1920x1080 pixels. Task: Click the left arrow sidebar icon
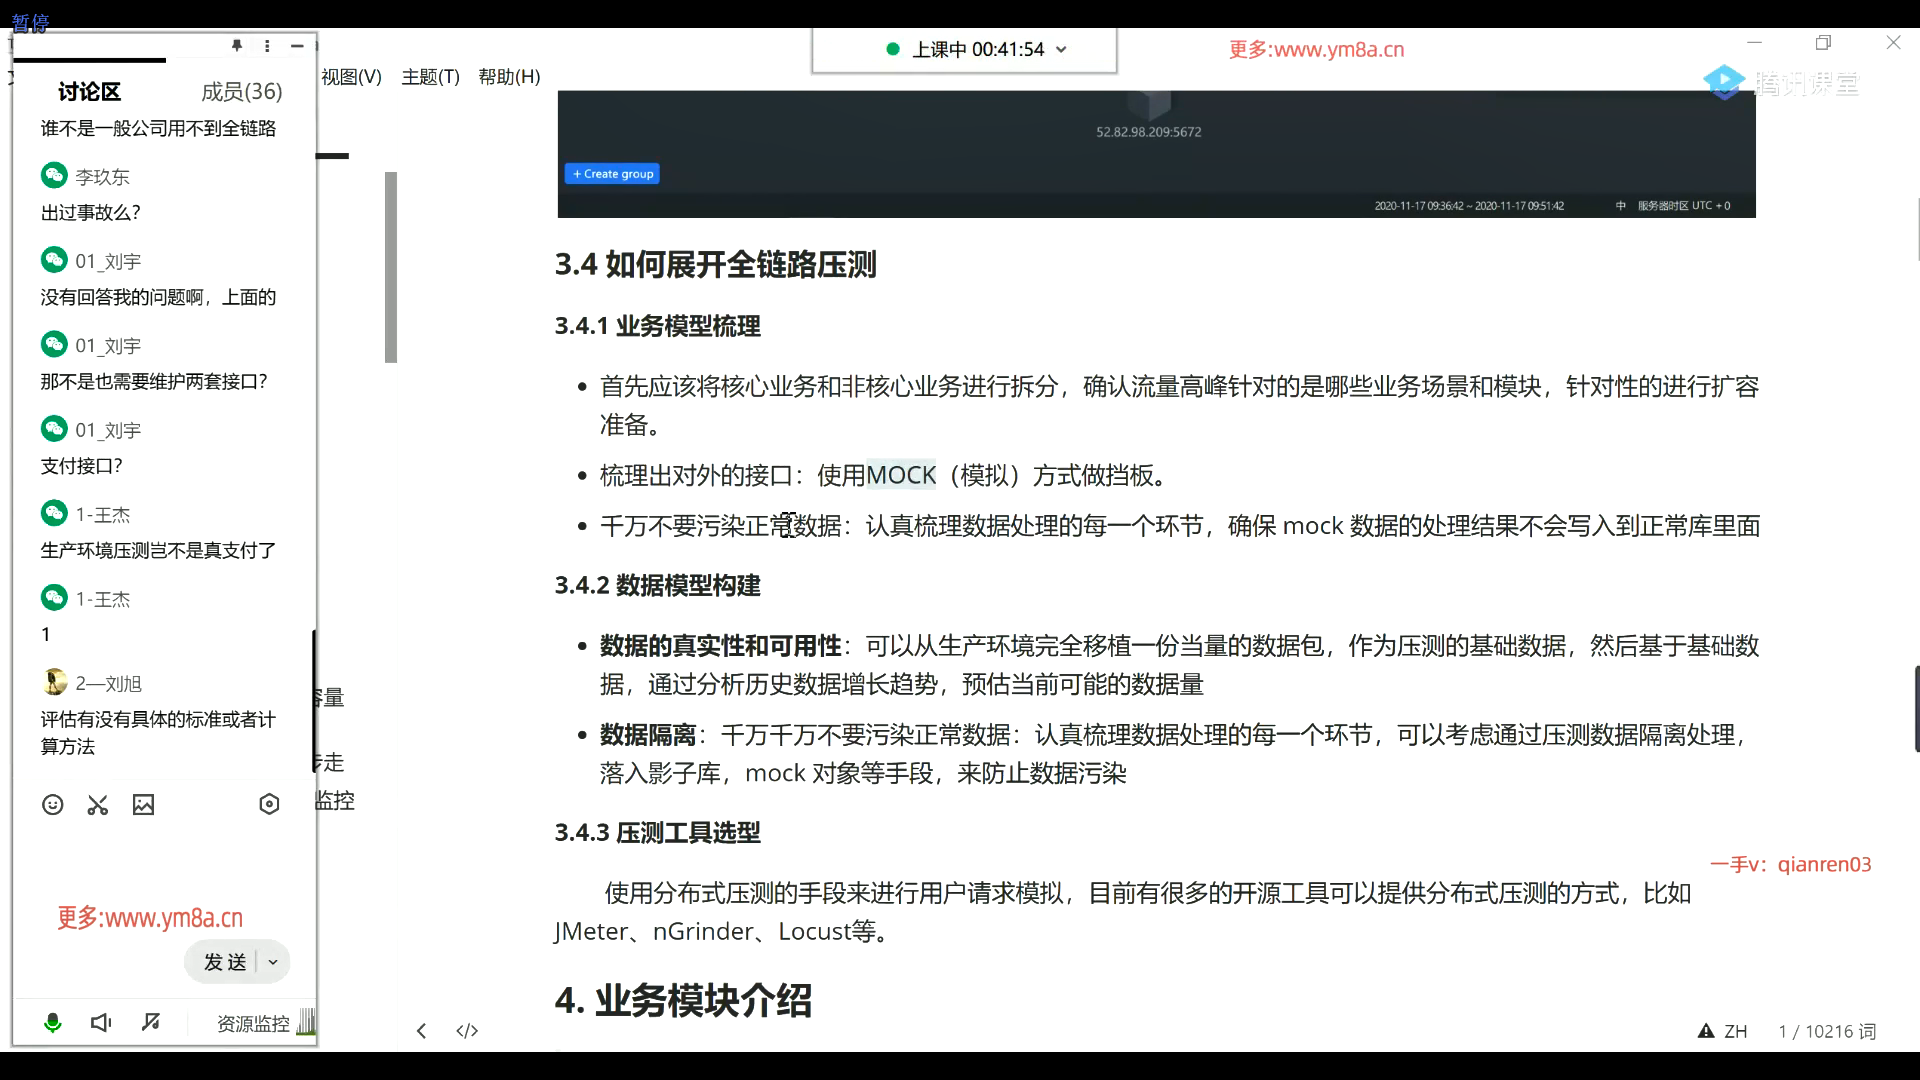(422, 1031)
